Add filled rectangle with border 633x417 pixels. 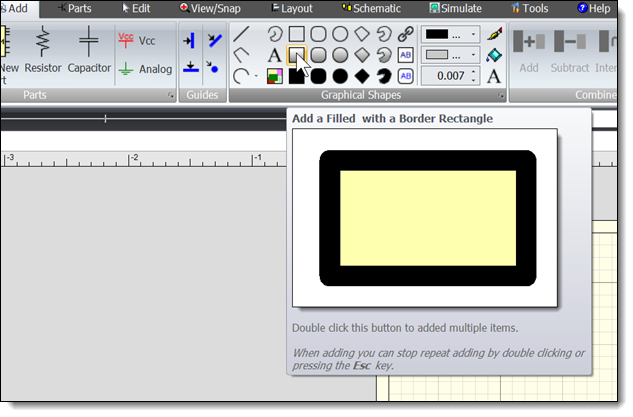297,55
